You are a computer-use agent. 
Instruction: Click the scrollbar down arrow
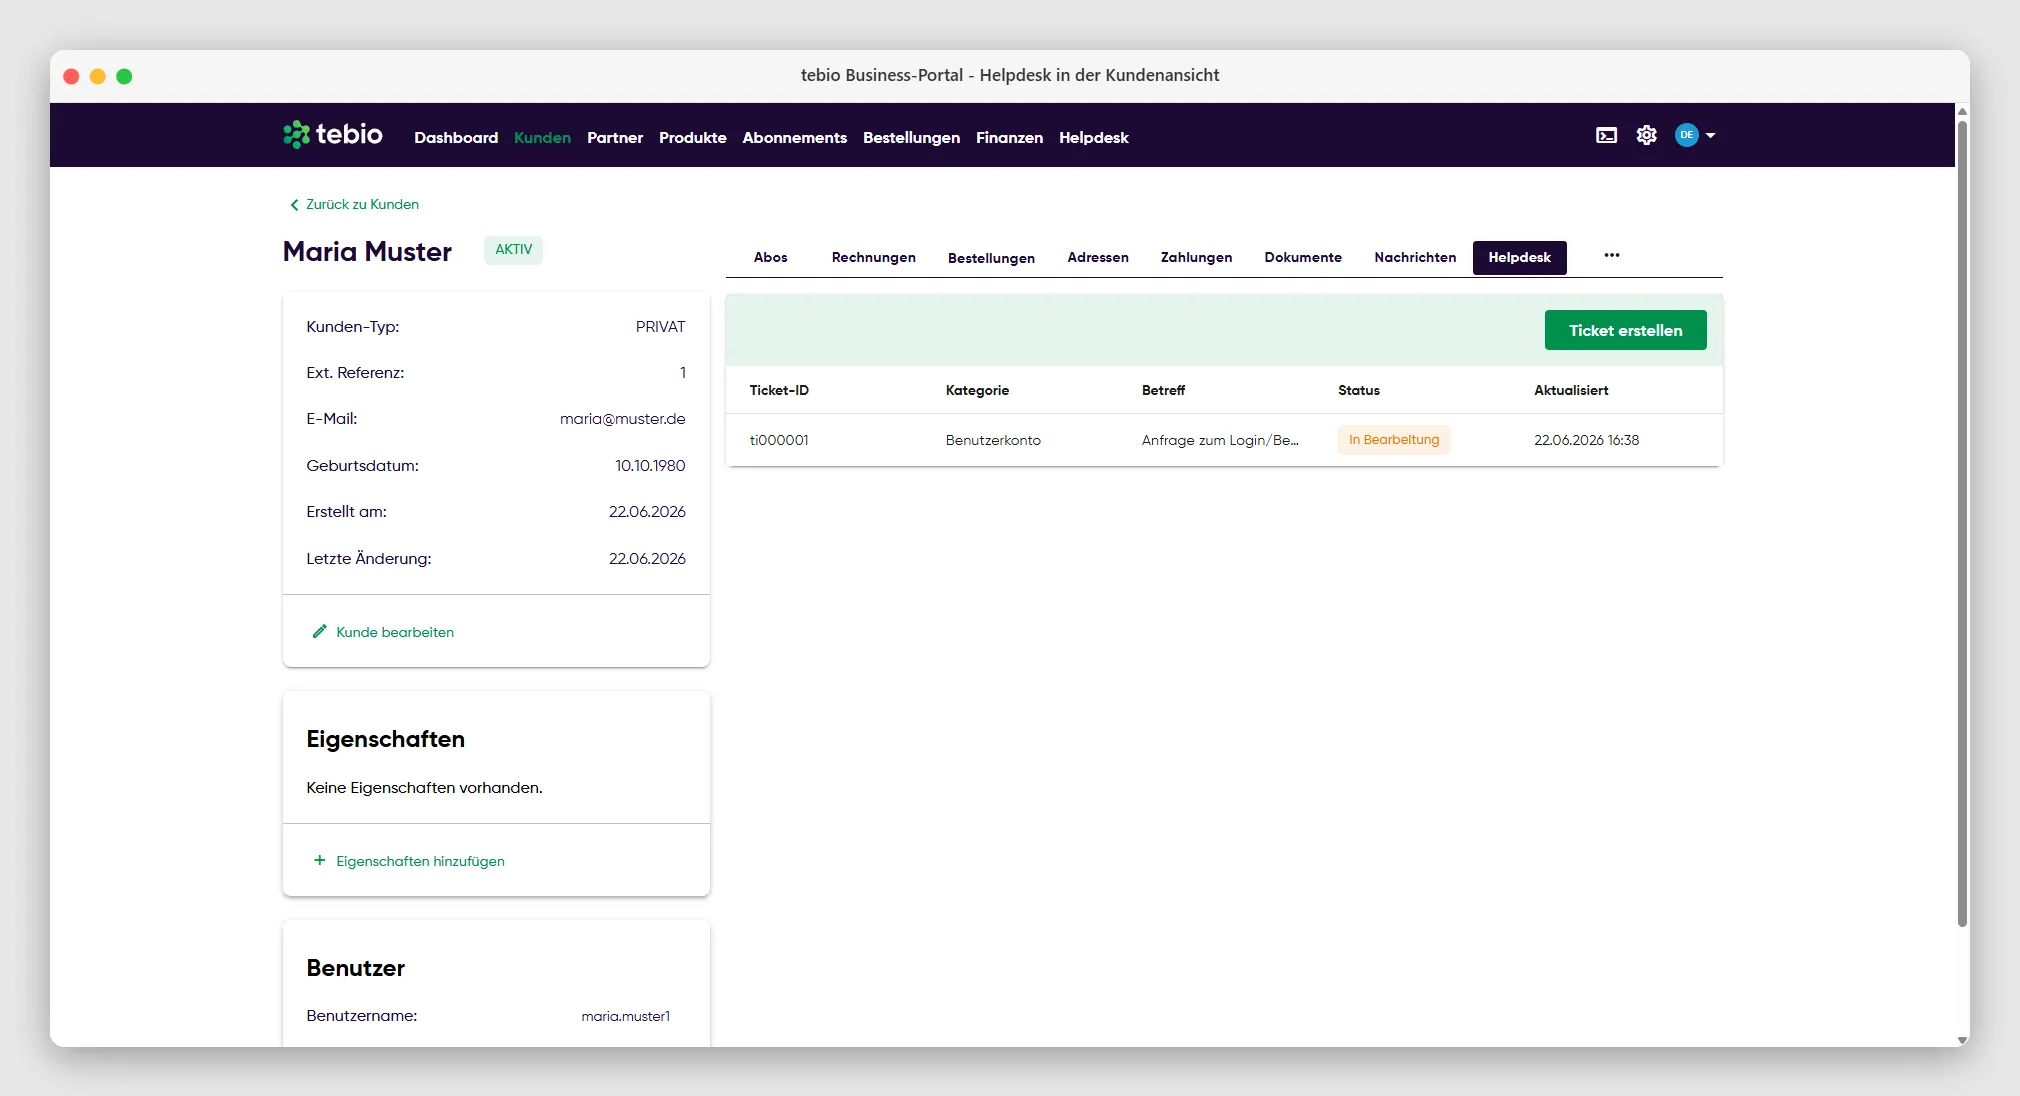[1962, 1040]
